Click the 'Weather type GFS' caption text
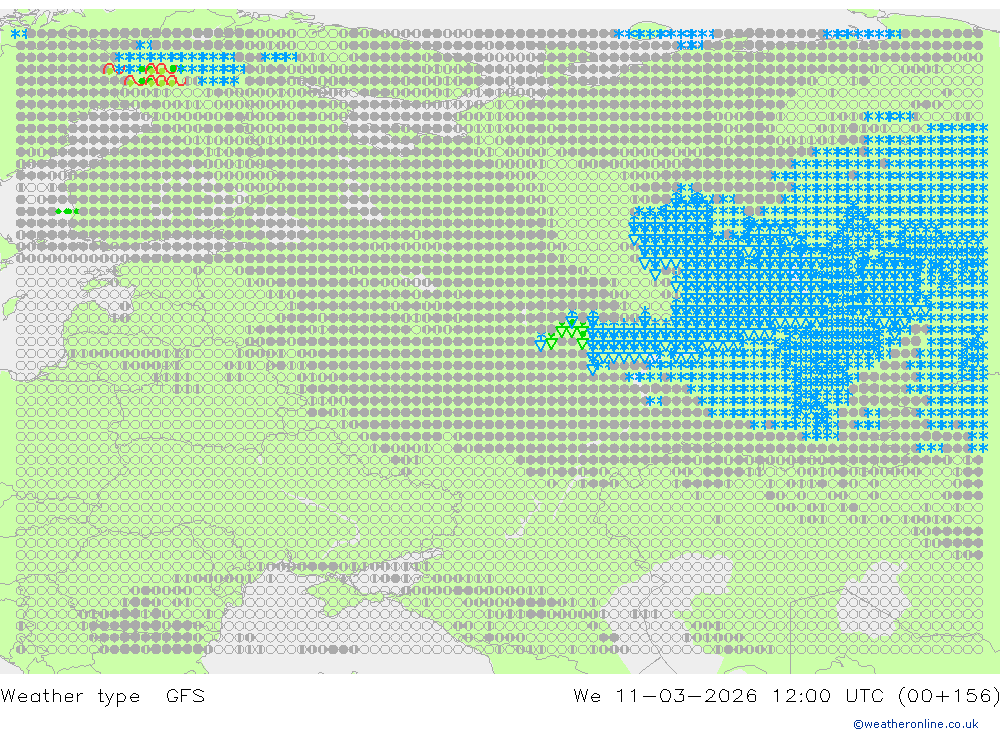This screenshot has height=733, width=1000. (103, 695)
